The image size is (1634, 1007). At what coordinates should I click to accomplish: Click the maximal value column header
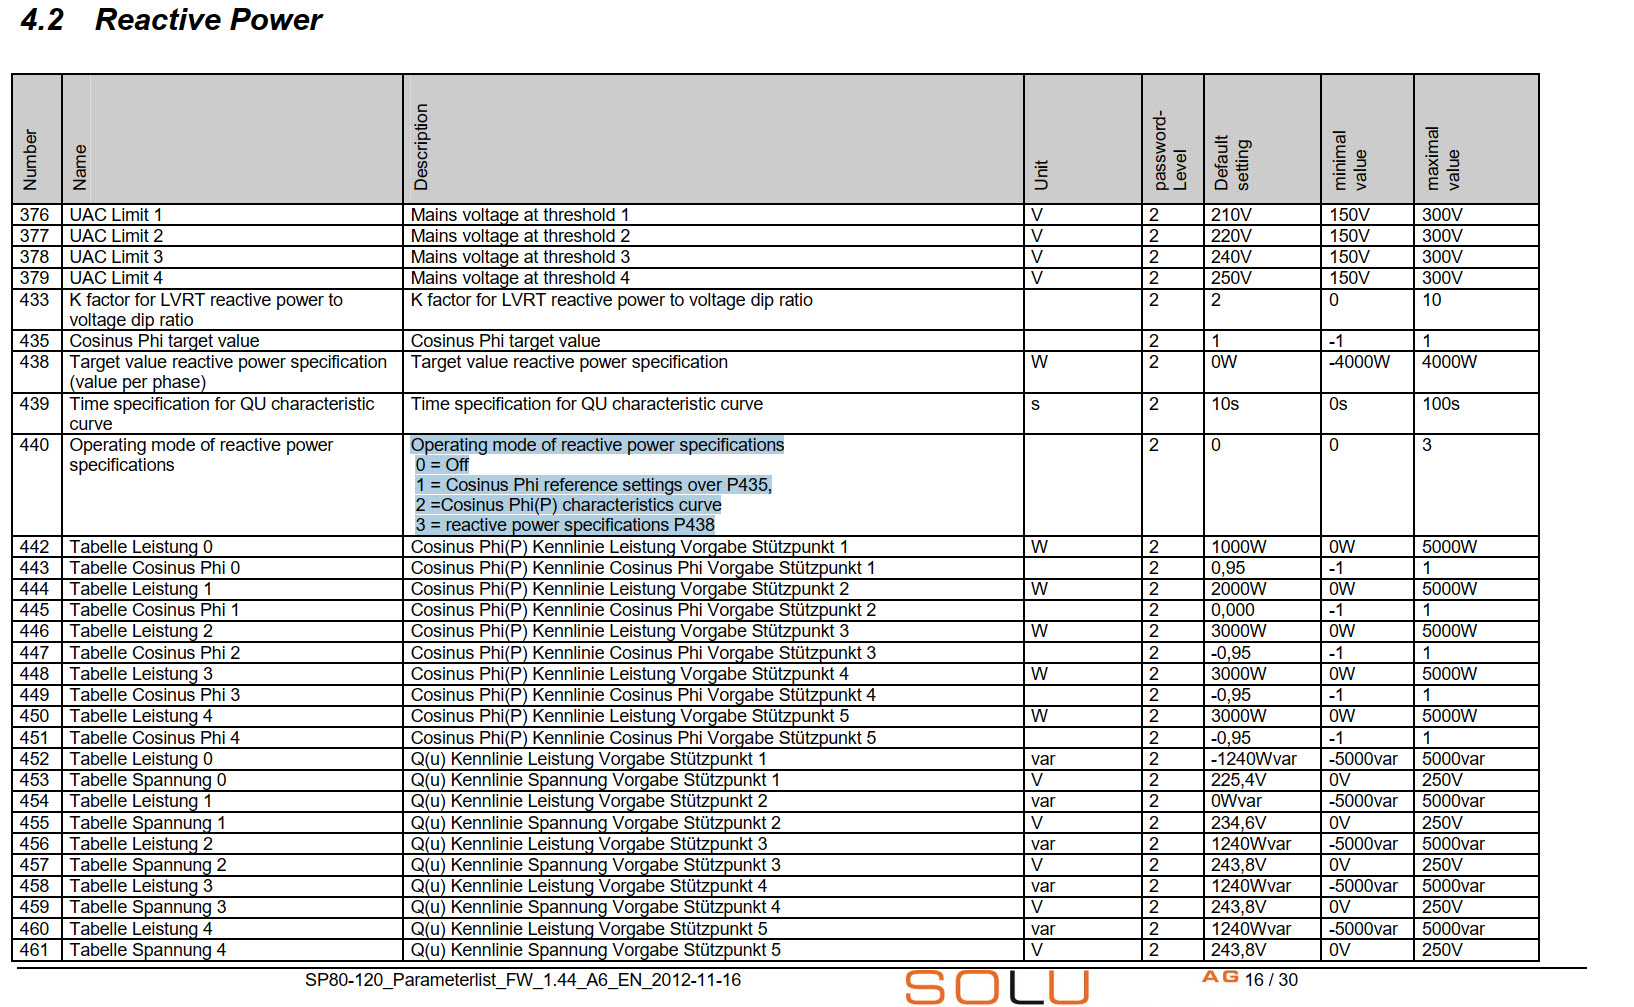[x=1443, y=158]
